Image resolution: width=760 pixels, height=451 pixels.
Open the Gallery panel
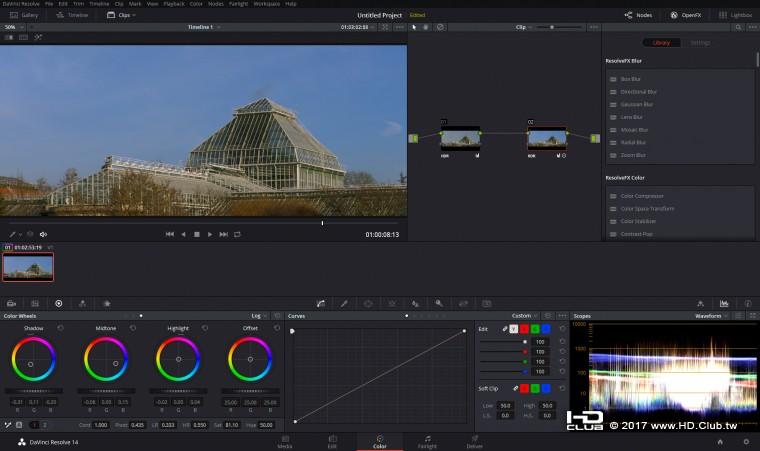point(25,15)
